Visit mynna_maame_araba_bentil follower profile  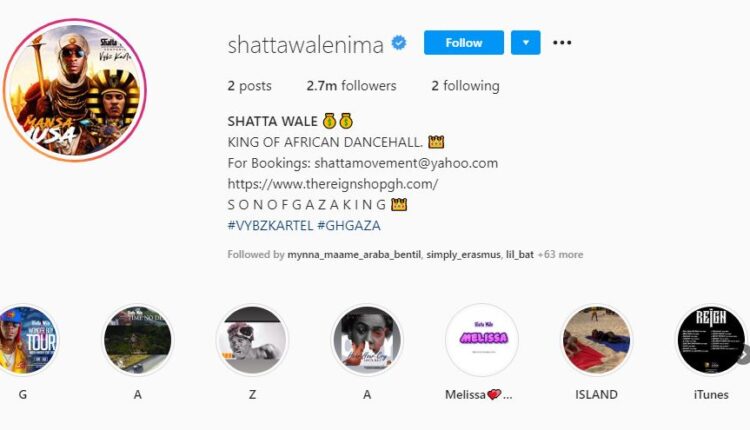pos(354,254)
